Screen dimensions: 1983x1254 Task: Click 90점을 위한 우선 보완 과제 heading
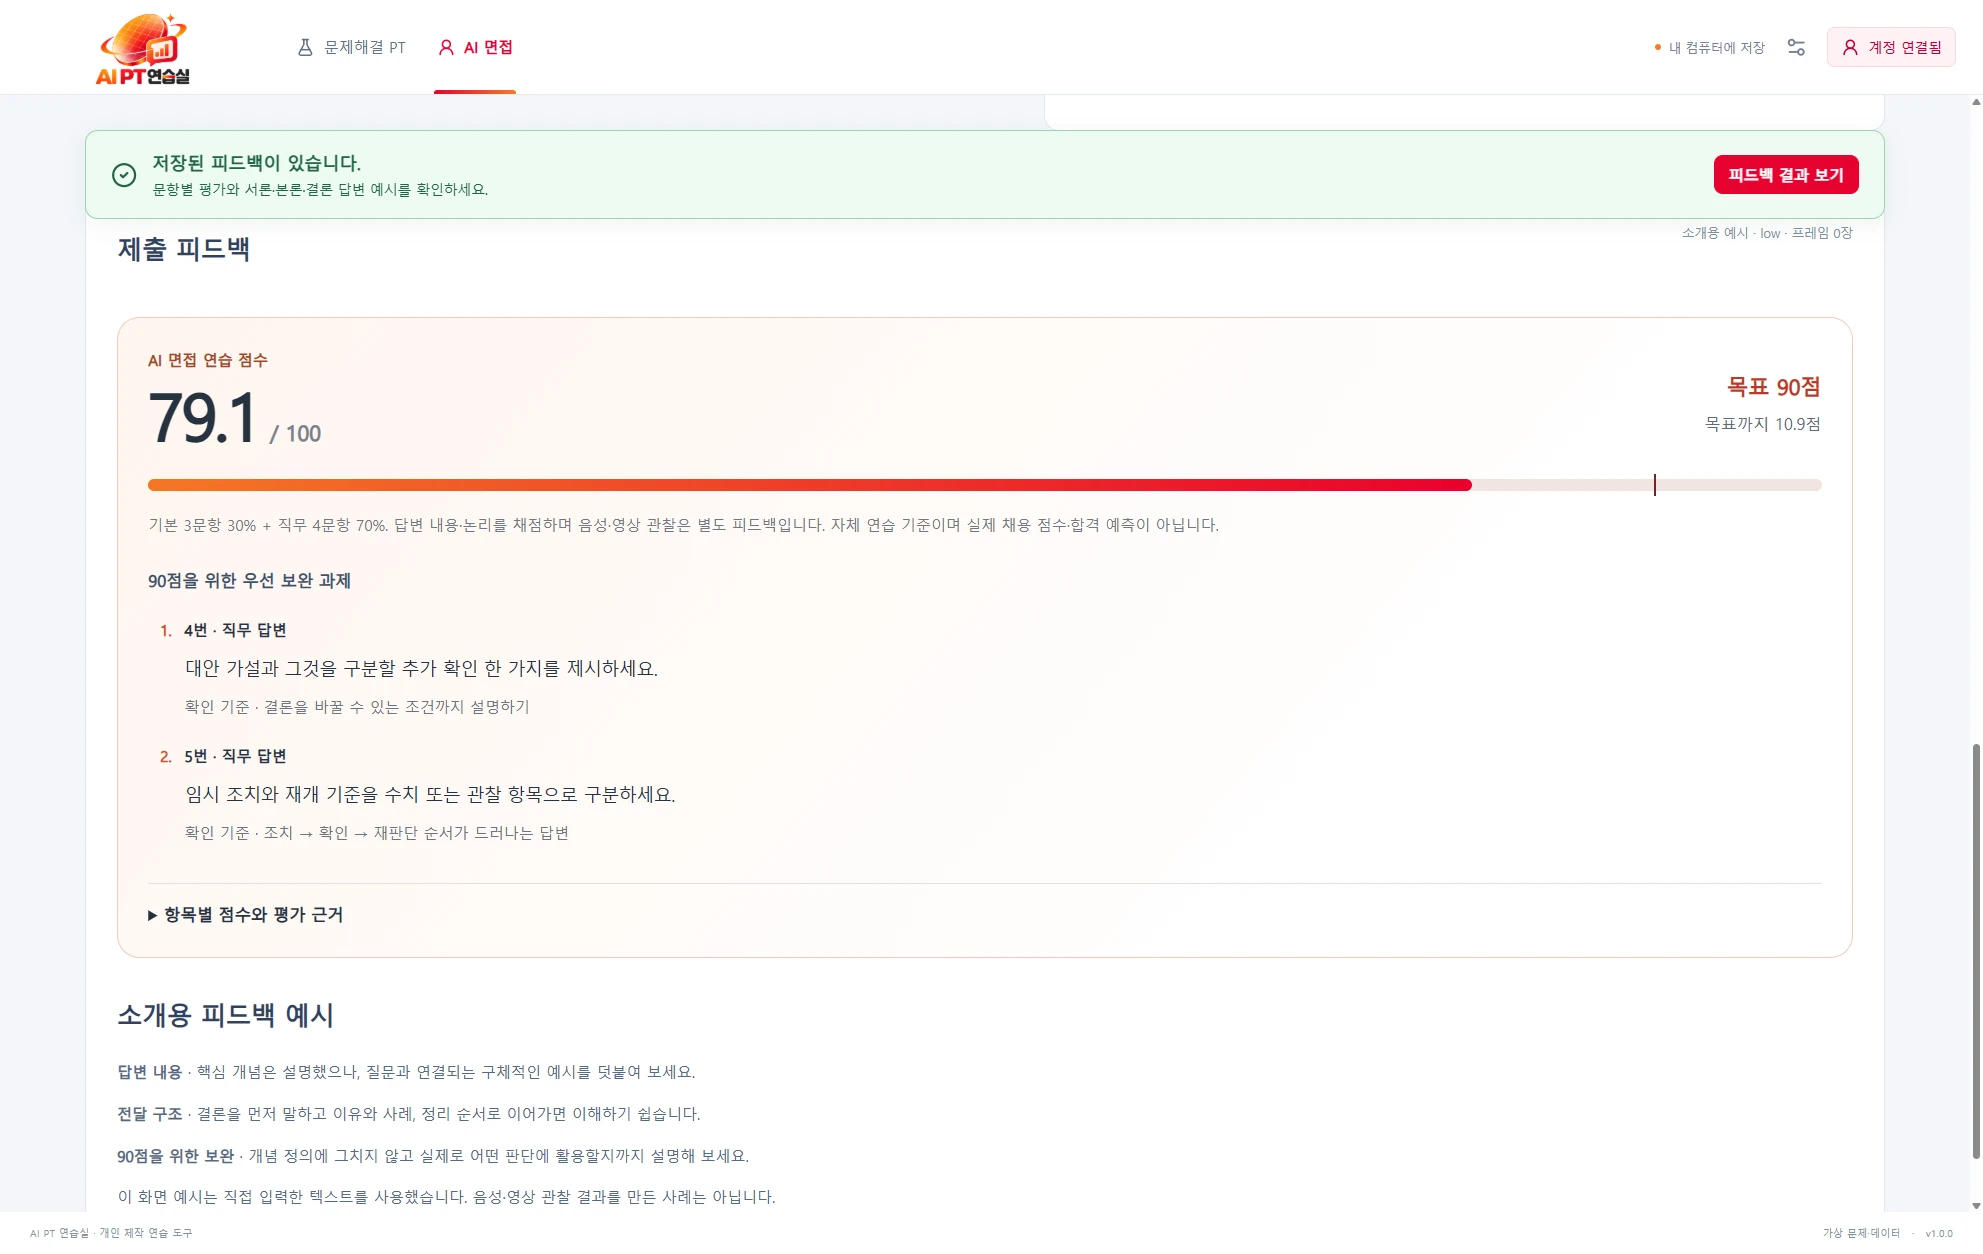pos(249,581)
